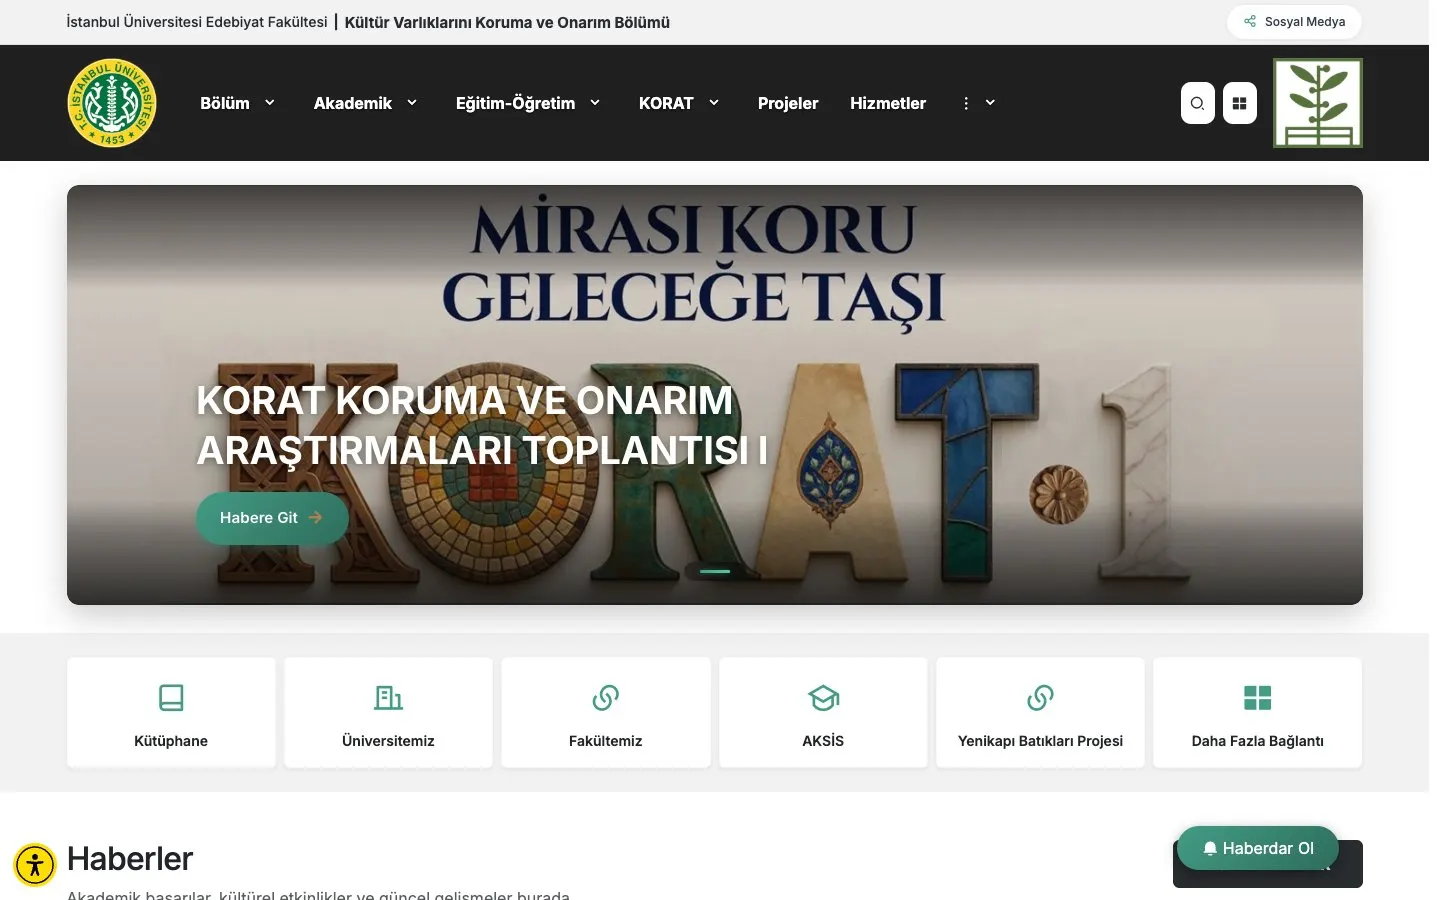Open the Akademik menu item
Screen dimensions: 1440x900
point(353,103)
